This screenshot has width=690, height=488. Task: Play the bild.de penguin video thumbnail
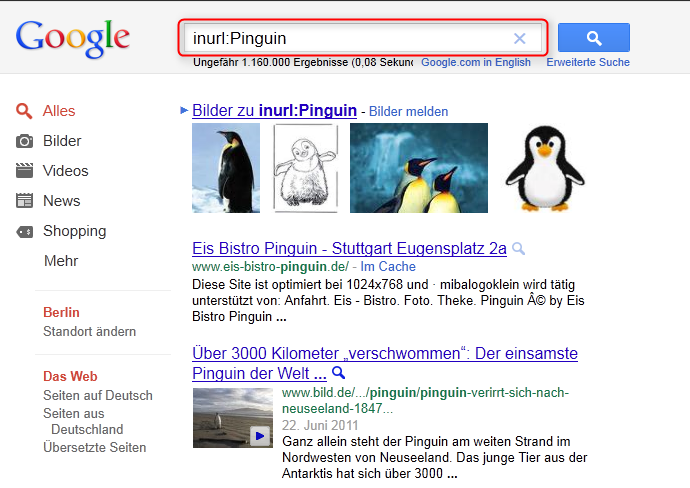click(x=233, y=418)
